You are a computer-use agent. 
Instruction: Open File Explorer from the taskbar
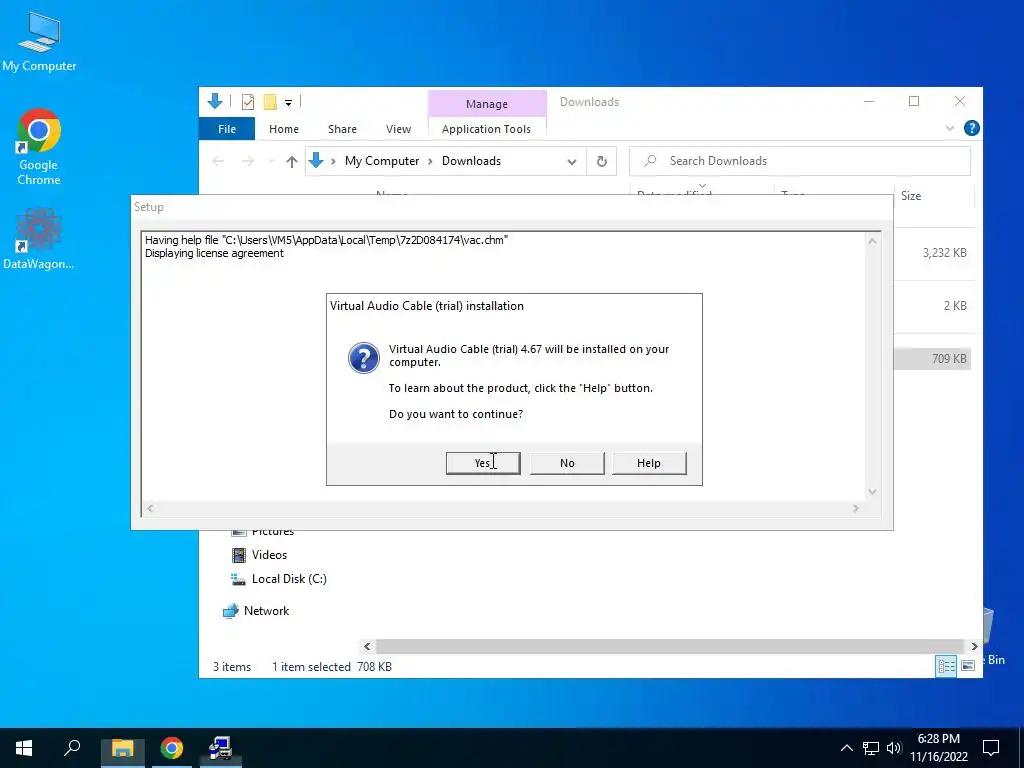[122, 748]
